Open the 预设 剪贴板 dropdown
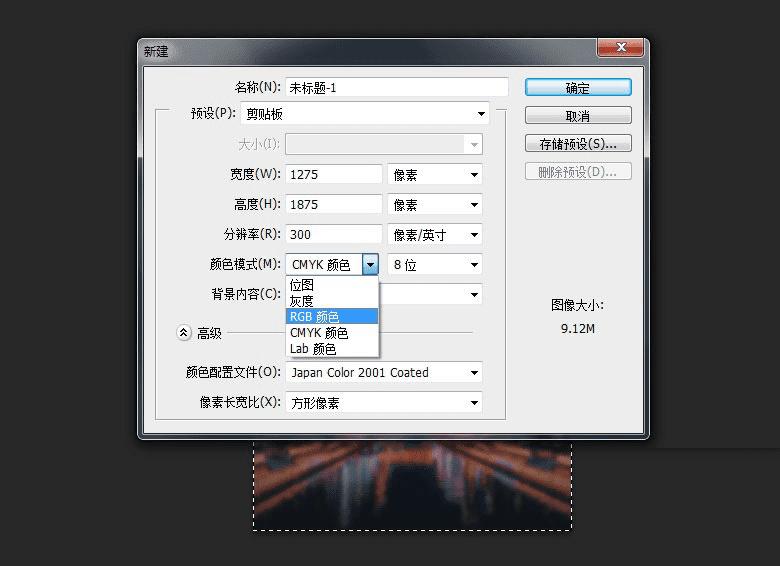The image size is (780, 566). coord(365,114)
